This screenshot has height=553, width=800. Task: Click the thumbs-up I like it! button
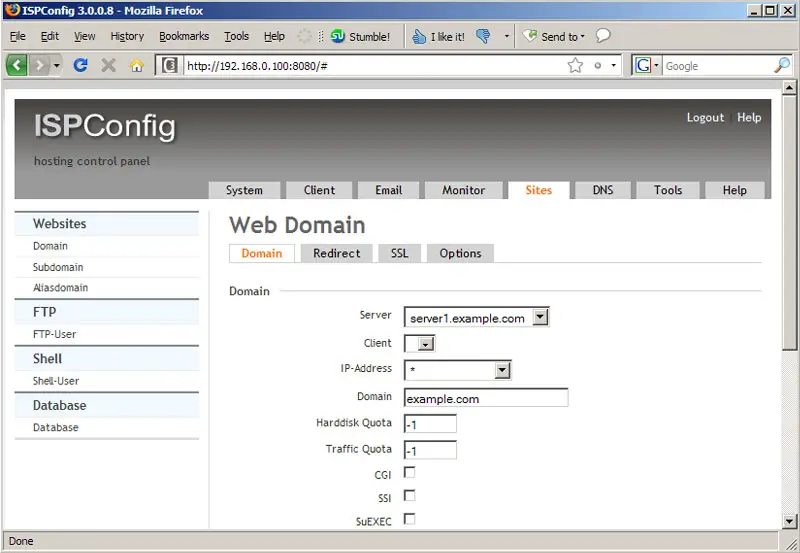(x=439, y=36)
